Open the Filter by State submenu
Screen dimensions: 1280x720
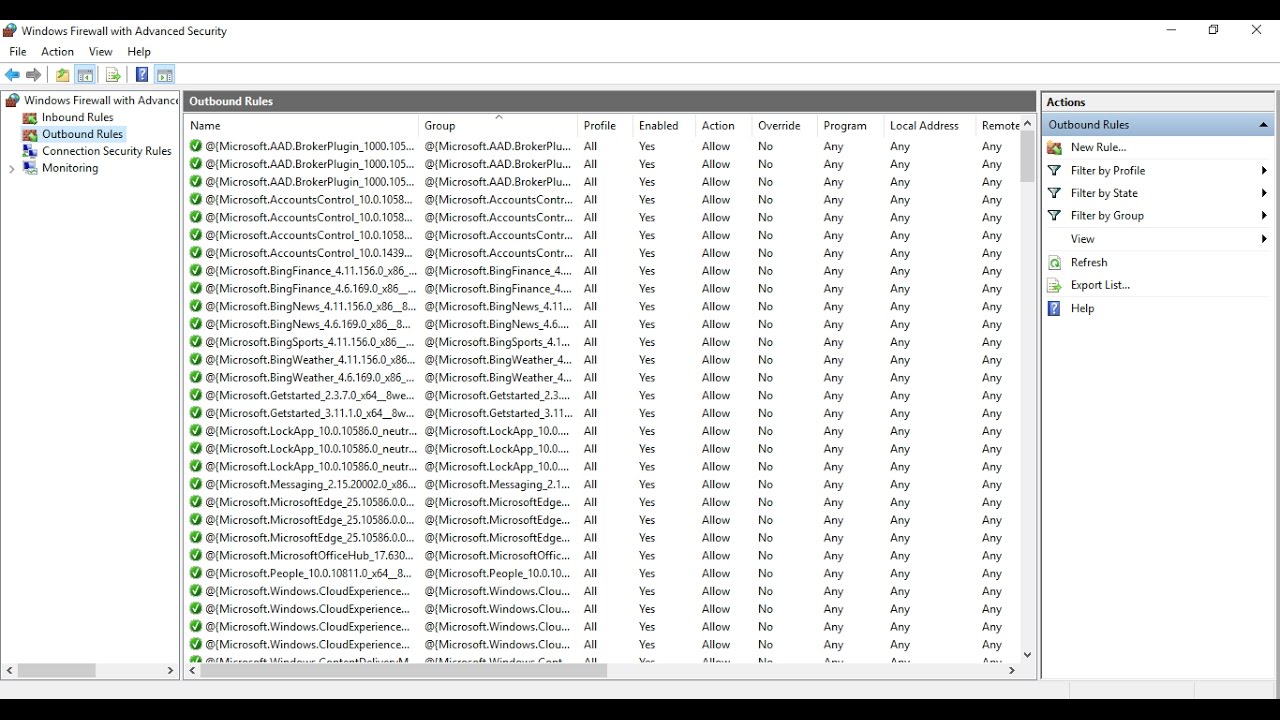tap(1158, 193)
